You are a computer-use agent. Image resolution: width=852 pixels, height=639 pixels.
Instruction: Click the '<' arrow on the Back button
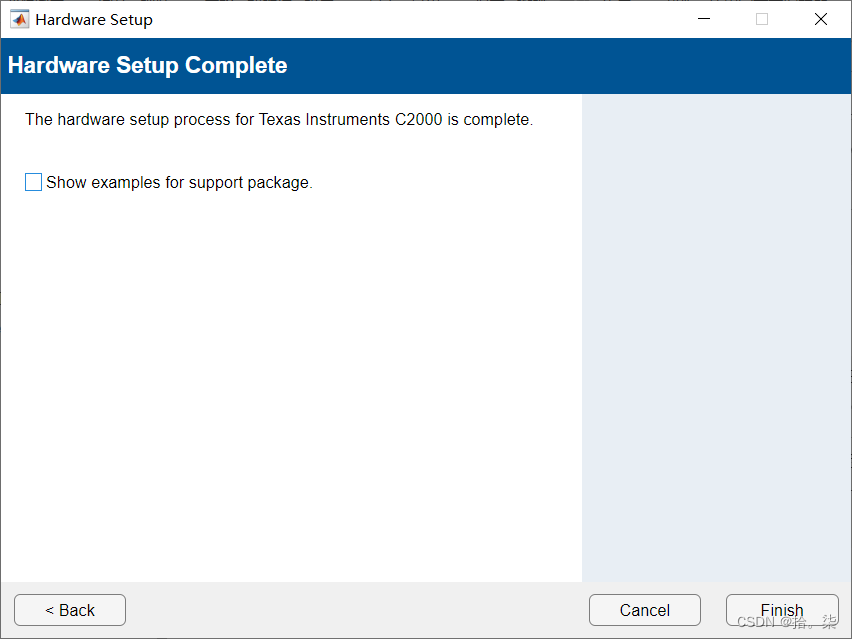[49, 611]
